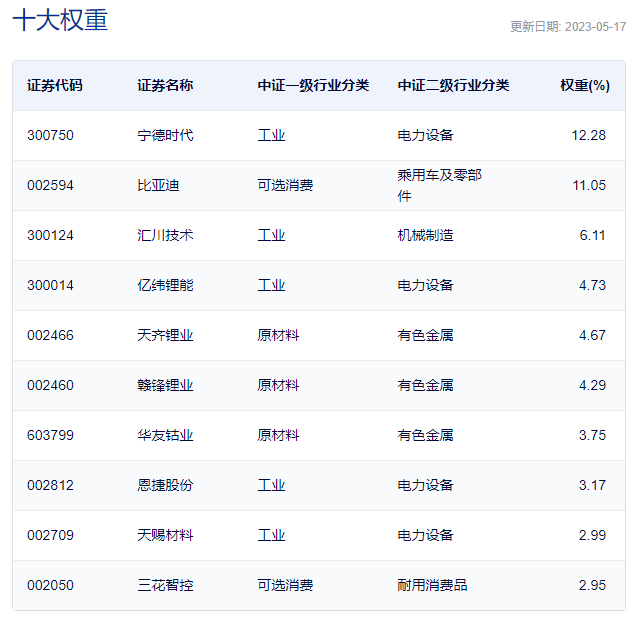Click the 中证二级行业分类 column header

[x=453, y=86]
